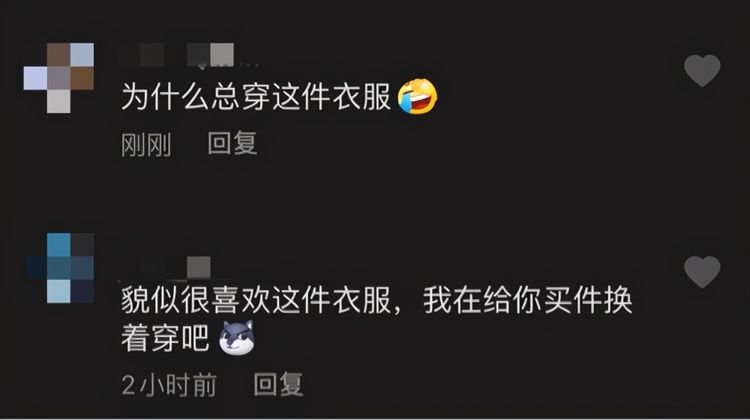Tap "衣服" right before the laughing emoji
The image size is (750, 420).
(x=362, y=97)
